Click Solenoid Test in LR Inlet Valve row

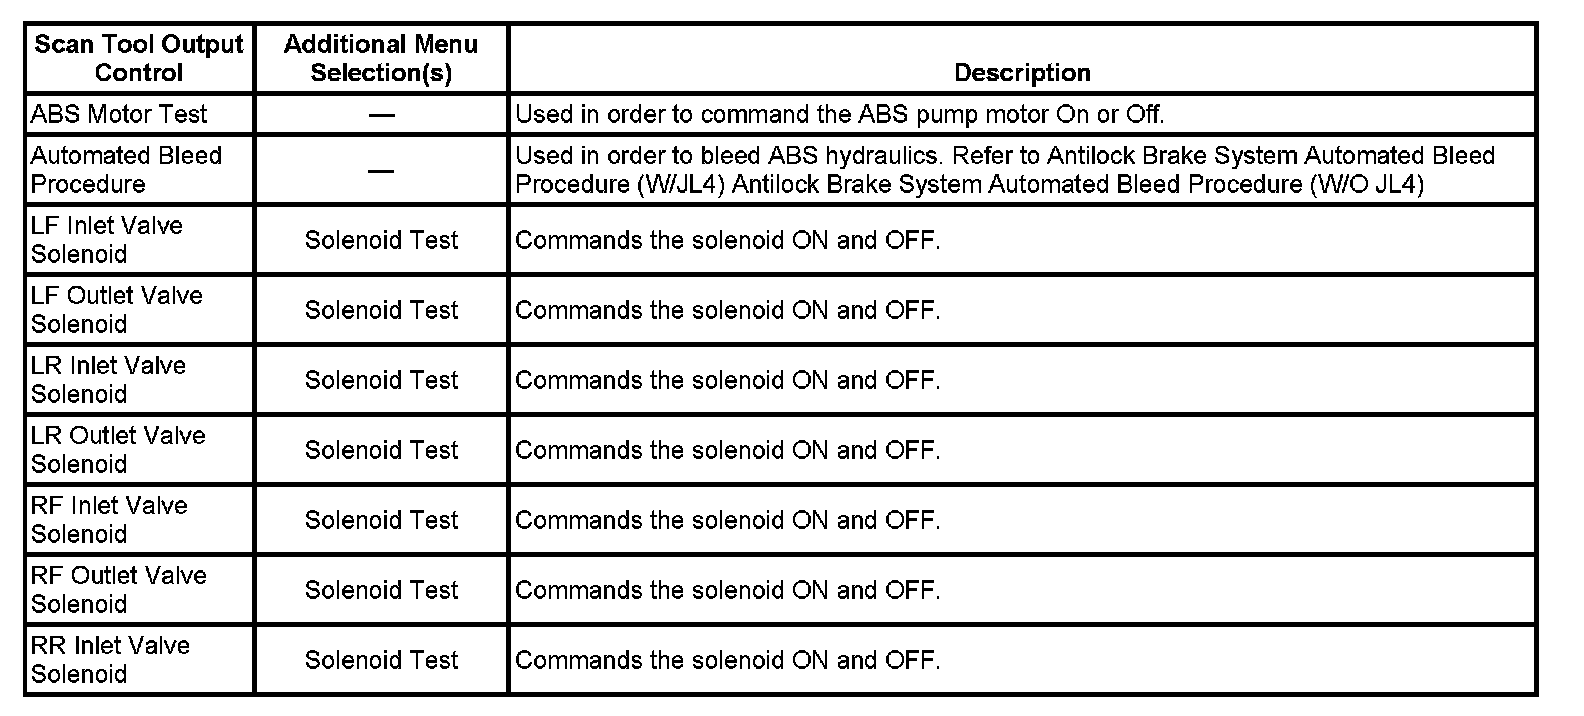coord(381,380)
